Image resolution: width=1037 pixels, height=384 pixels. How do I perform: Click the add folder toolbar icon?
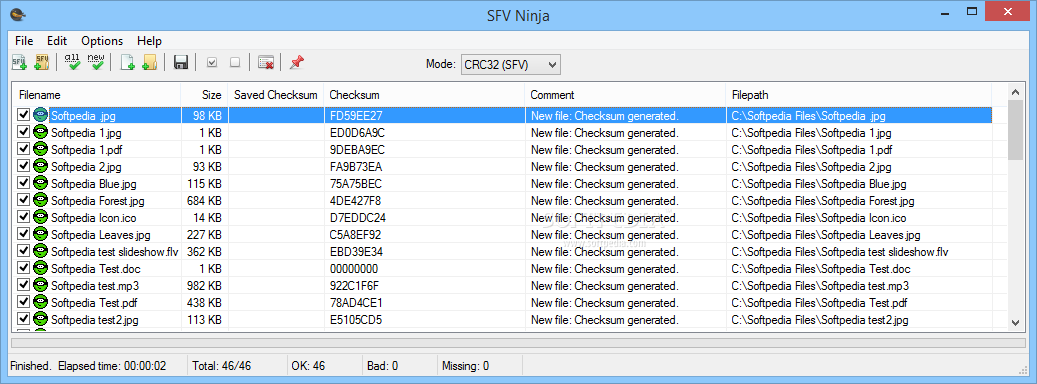click(149, 63)
